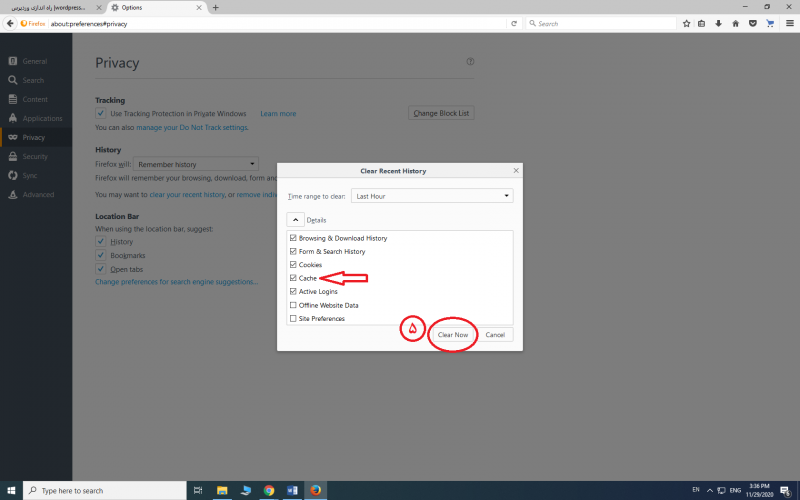Click the Home icon in Firefox toolbar
The image size is (800, 500).
coord(735,23)
